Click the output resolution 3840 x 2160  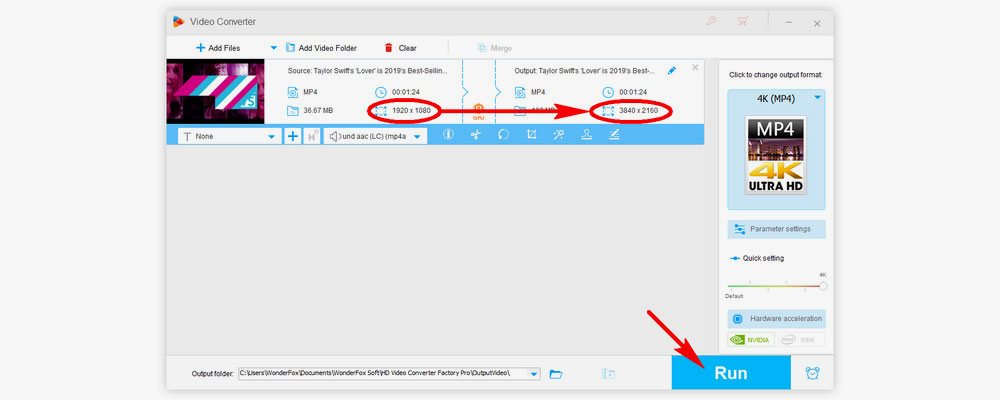pos(638,110)
